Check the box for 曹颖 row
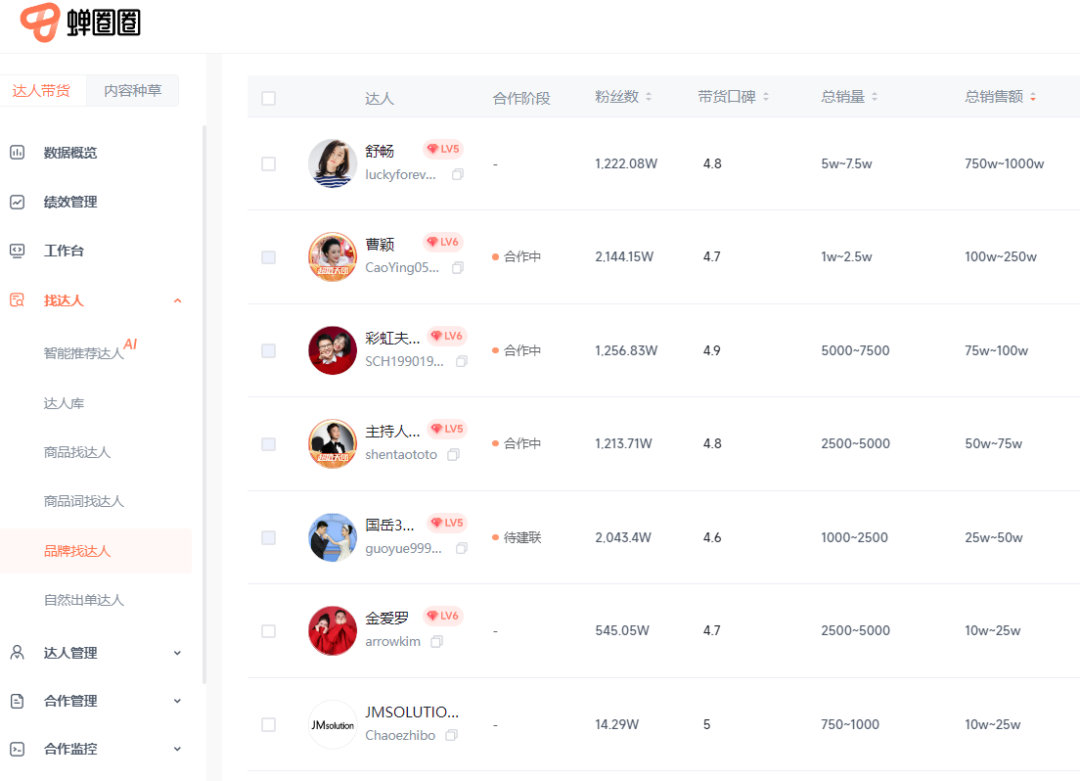This screenshot has height=781, width=1080. 269,257
